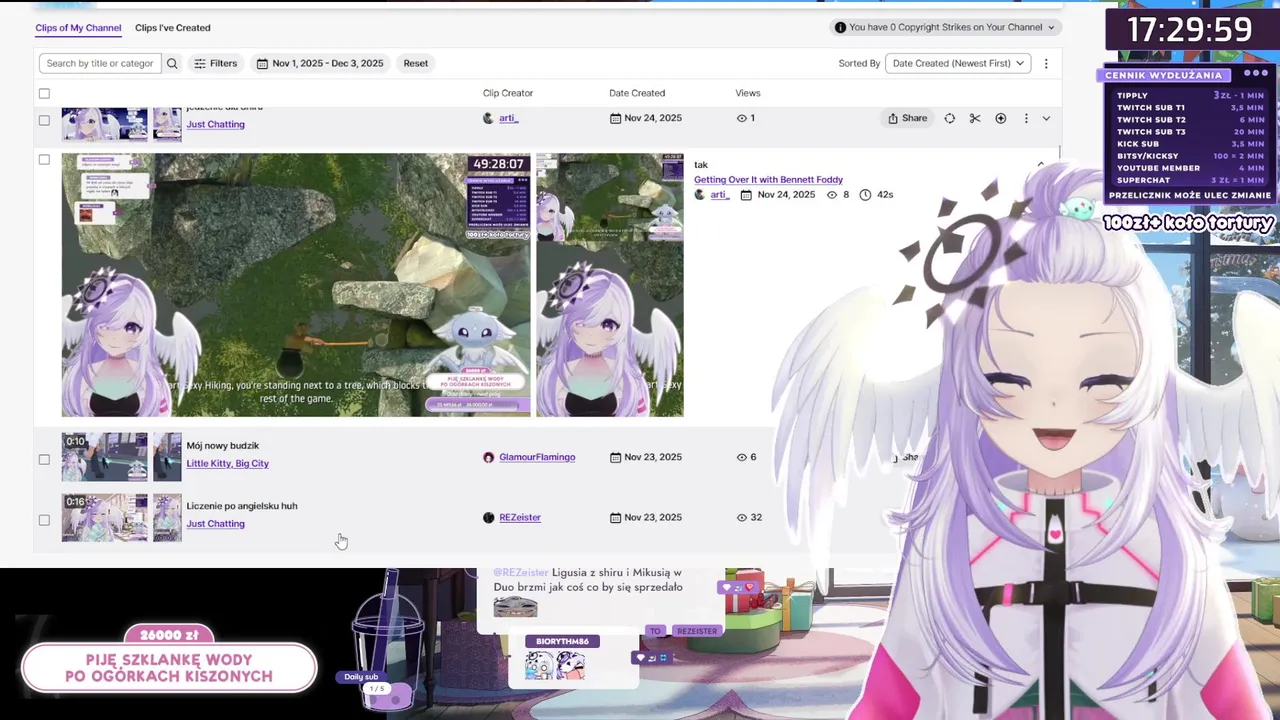Switch to Clips I've Created tab
This screenshot has width=1280, height=720.
coord(173,28)
